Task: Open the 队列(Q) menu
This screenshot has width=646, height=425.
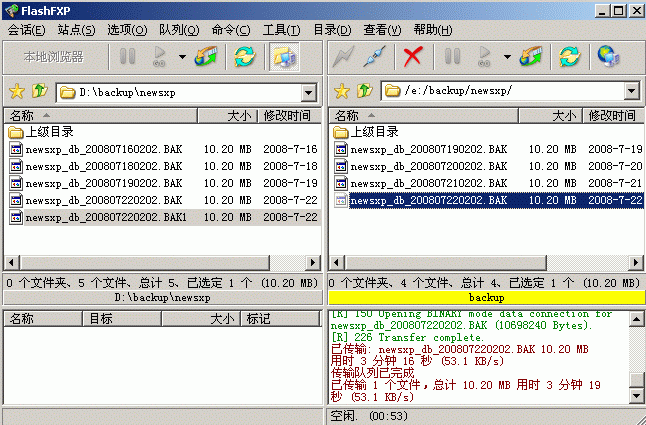Action: [179, 30]
